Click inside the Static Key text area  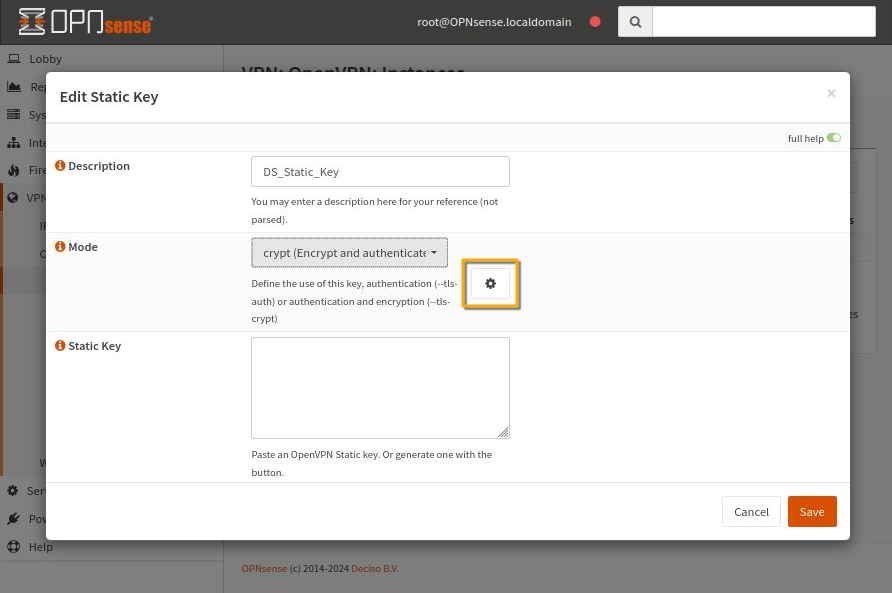click(380, 387)
